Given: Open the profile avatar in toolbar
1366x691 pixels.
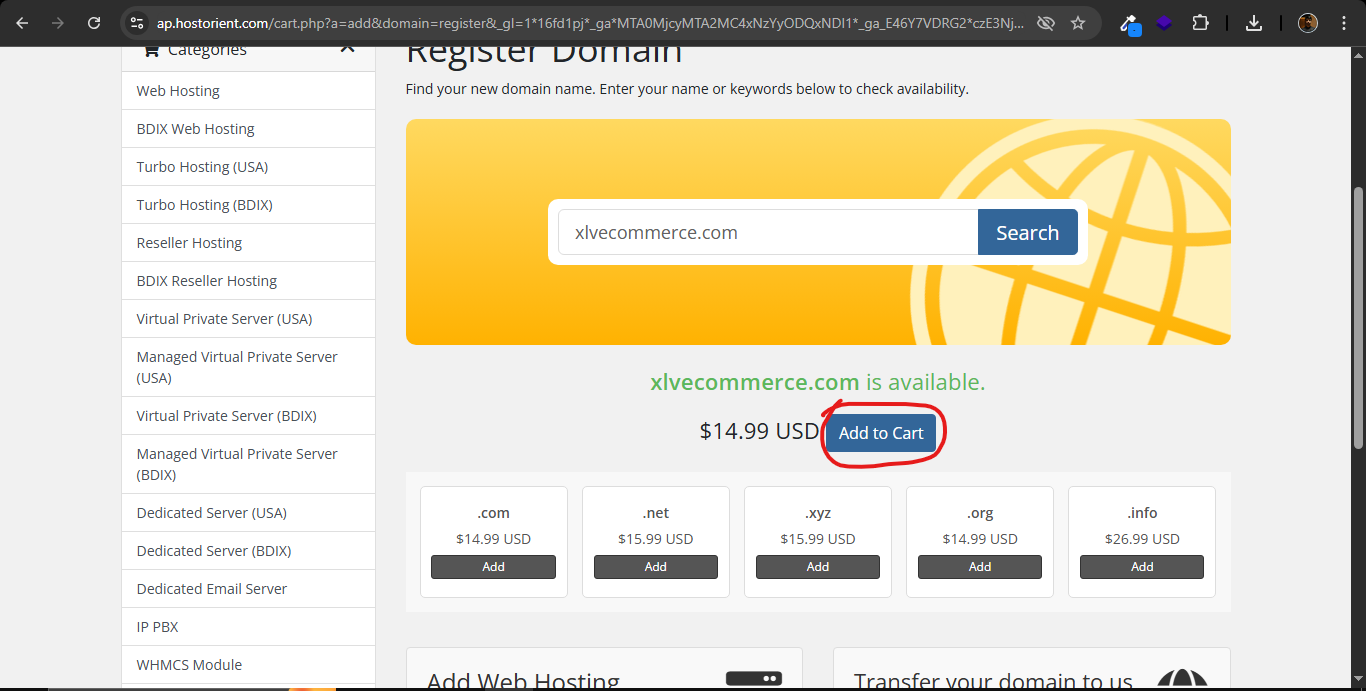Looking at the screenshot, I should (x=1308, y=23).
